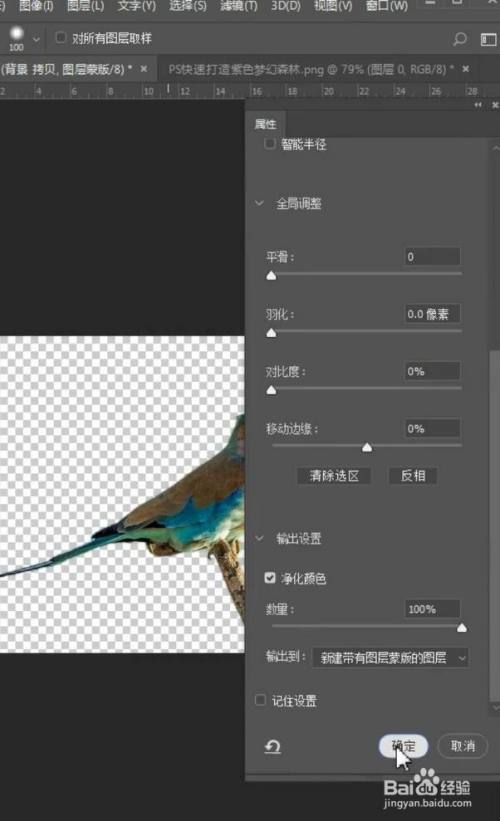Click the 羽化 slider handle
This screenshot has width=500, height=821.
tap(271, 332)
